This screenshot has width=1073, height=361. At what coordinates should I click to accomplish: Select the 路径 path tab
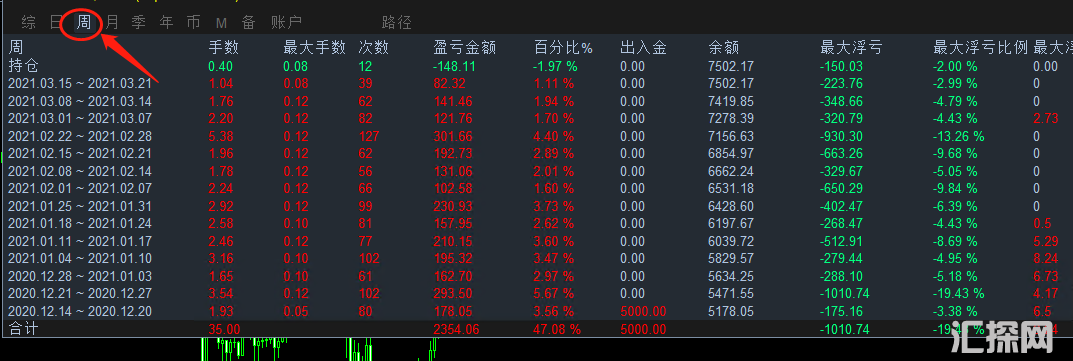397,23
